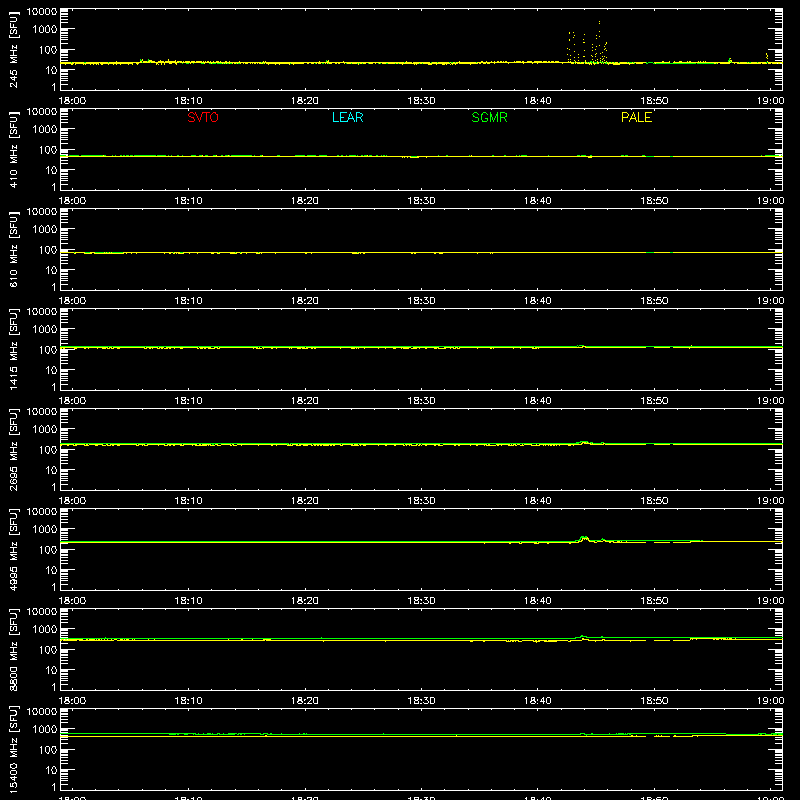
Task: Click the 10000 y-axis label of 245 MHz plot
Action: tap(42, 12)
